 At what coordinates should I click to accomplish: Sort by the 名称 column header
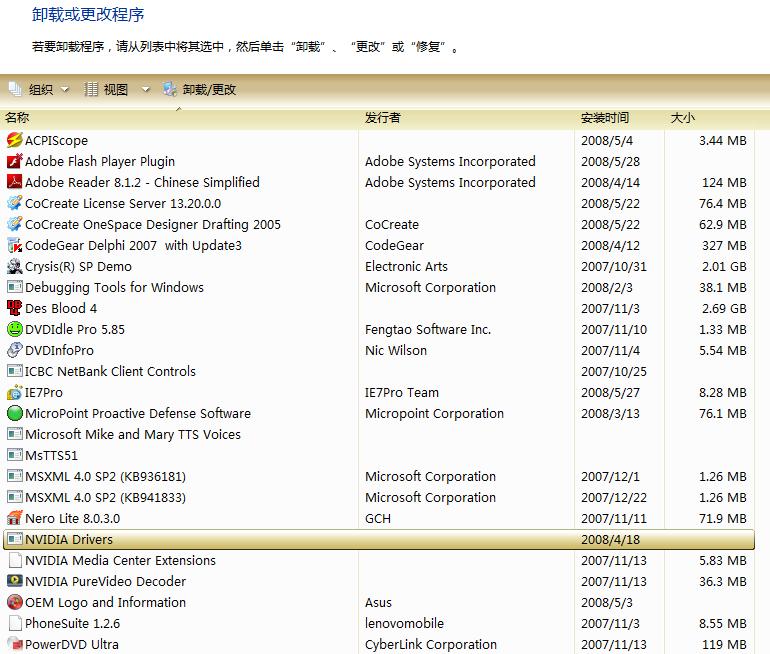click(180, 118)
